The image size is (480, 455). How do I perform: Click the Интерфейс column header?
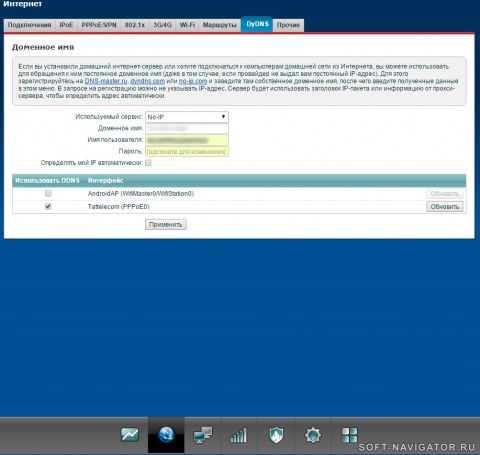105,180
